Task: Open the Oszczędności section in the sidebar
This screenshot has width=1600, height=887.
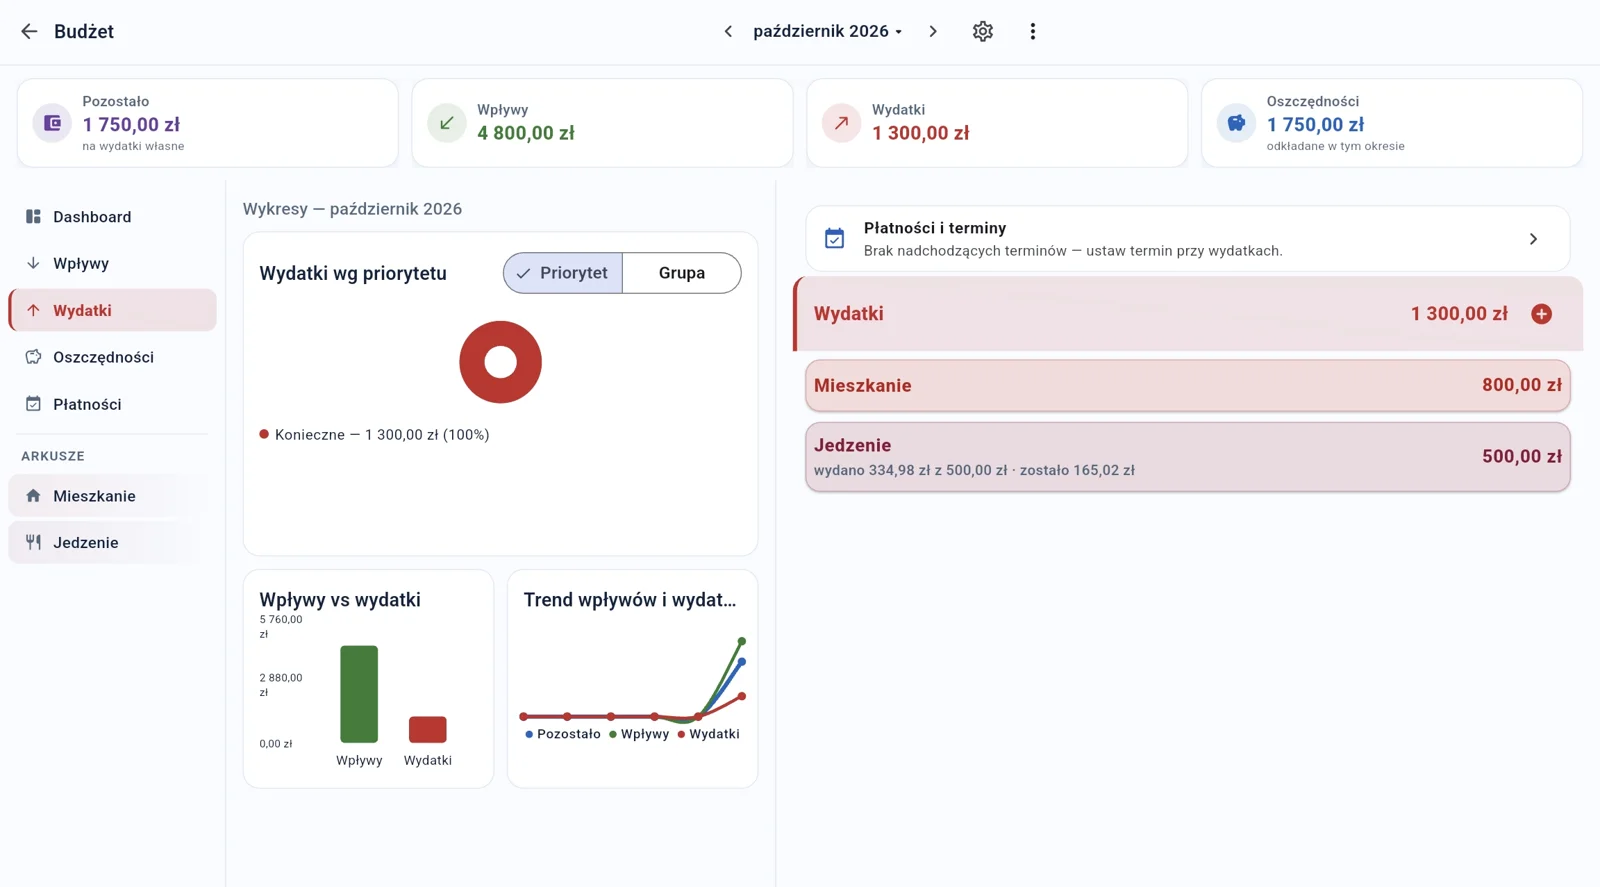Action: point(112,357)
